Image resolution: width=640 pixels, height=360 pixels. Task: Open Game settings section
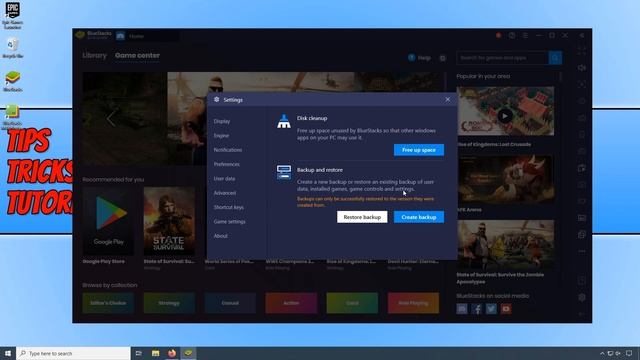tap(229, 222)
